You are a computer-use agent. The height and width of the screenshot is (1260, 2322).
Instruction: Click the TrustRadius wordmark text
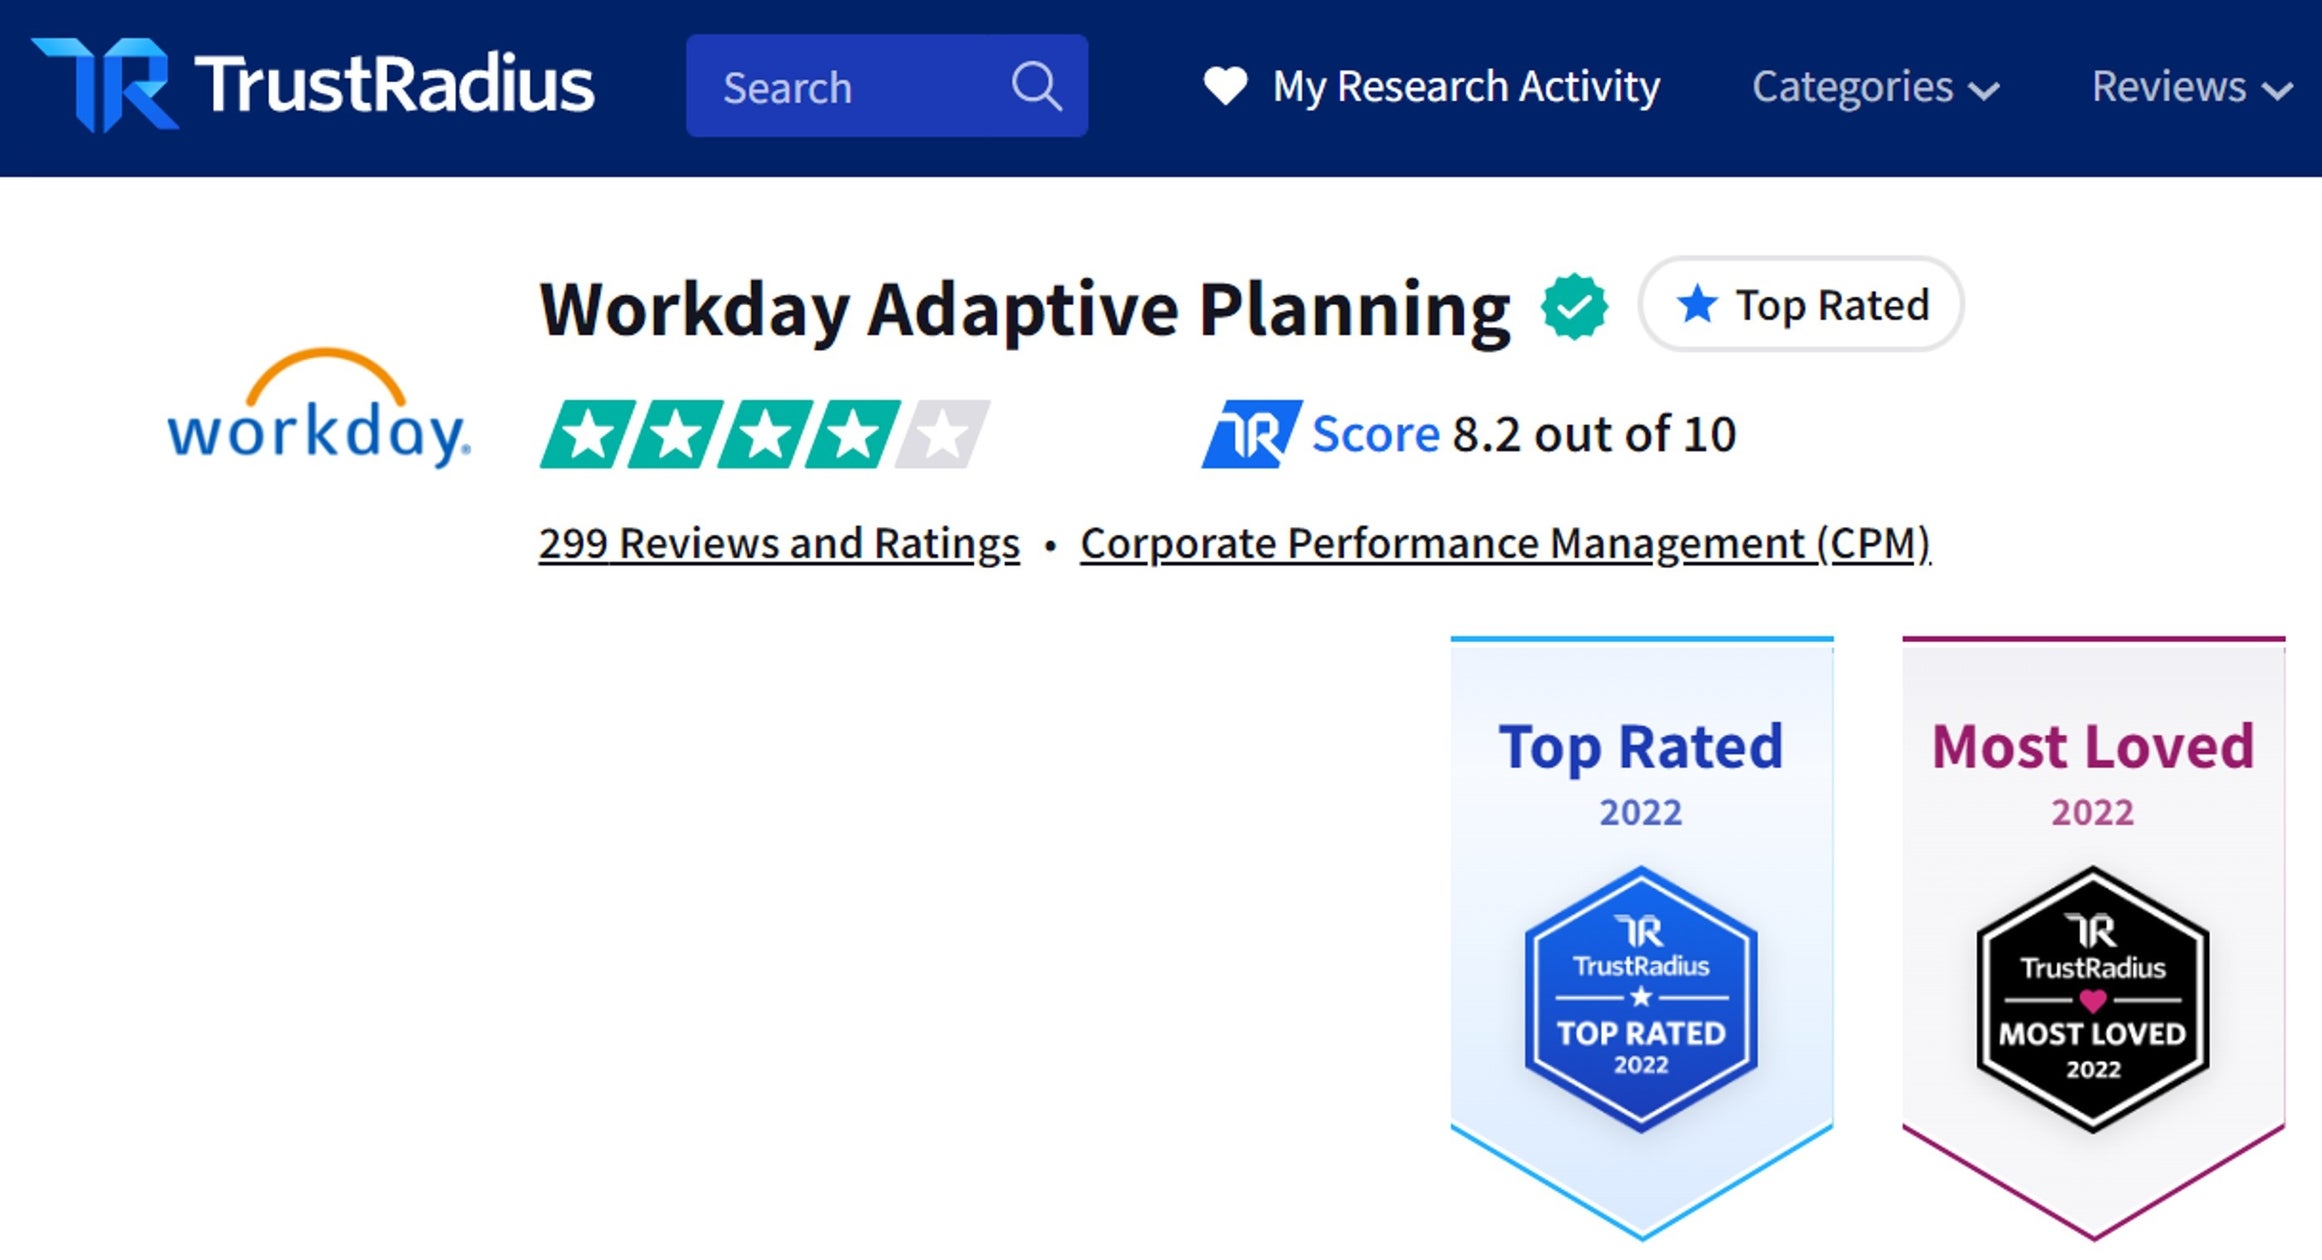(x=394, y=85)
